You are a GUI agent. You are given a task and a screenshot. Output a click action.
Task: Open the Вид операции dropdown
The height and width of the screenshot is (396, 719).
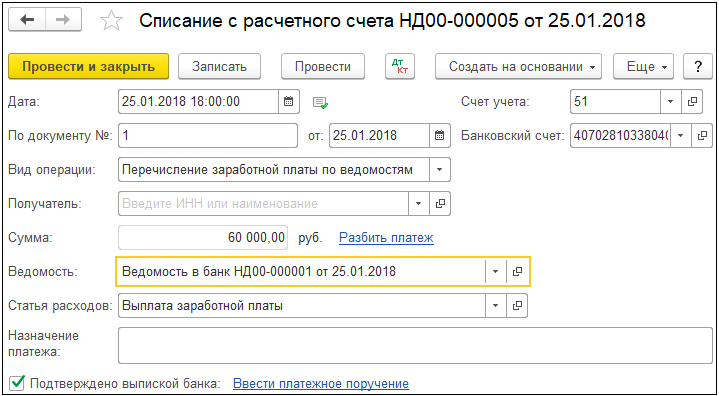pos(440,170)
